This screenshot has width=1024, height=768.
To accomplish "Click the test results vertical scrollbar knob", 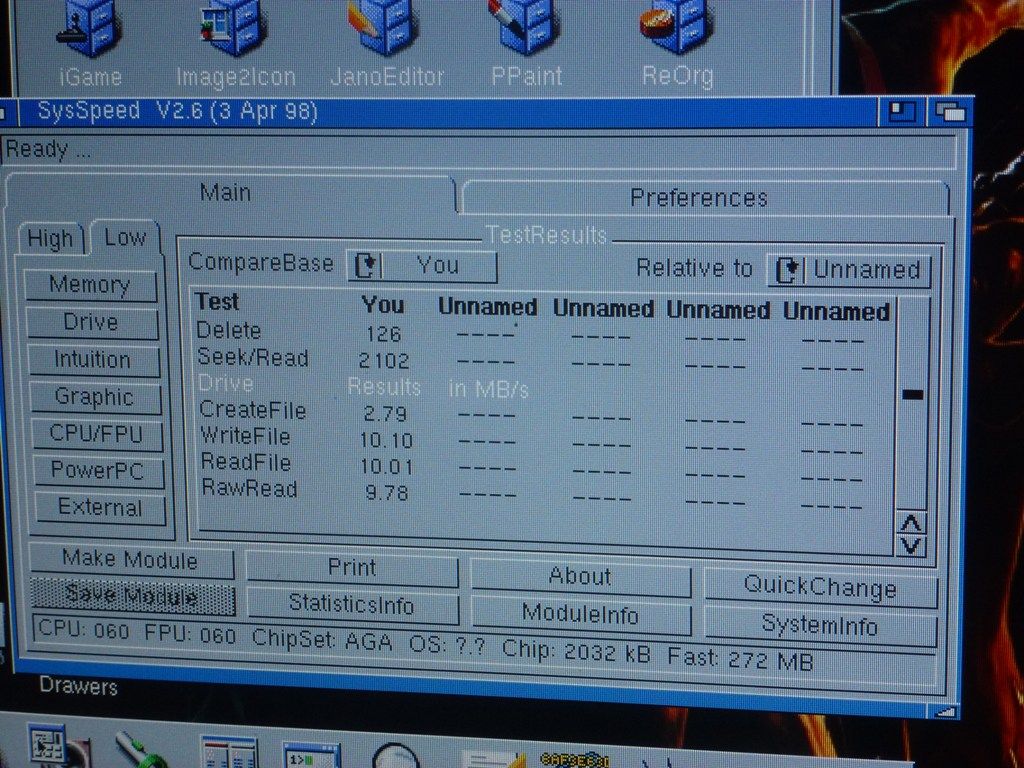I will point(912,394).
